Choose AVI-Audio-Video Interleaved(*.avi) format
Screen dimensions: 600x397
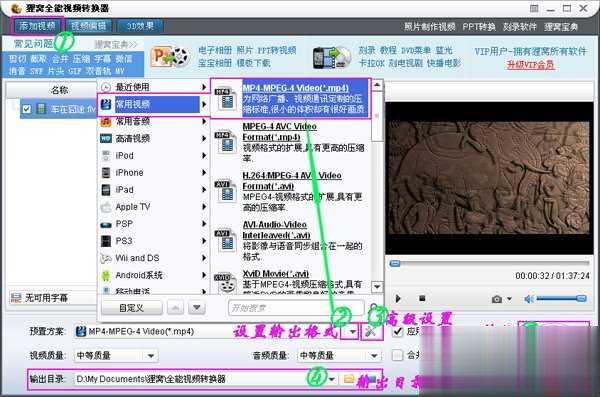291,240
